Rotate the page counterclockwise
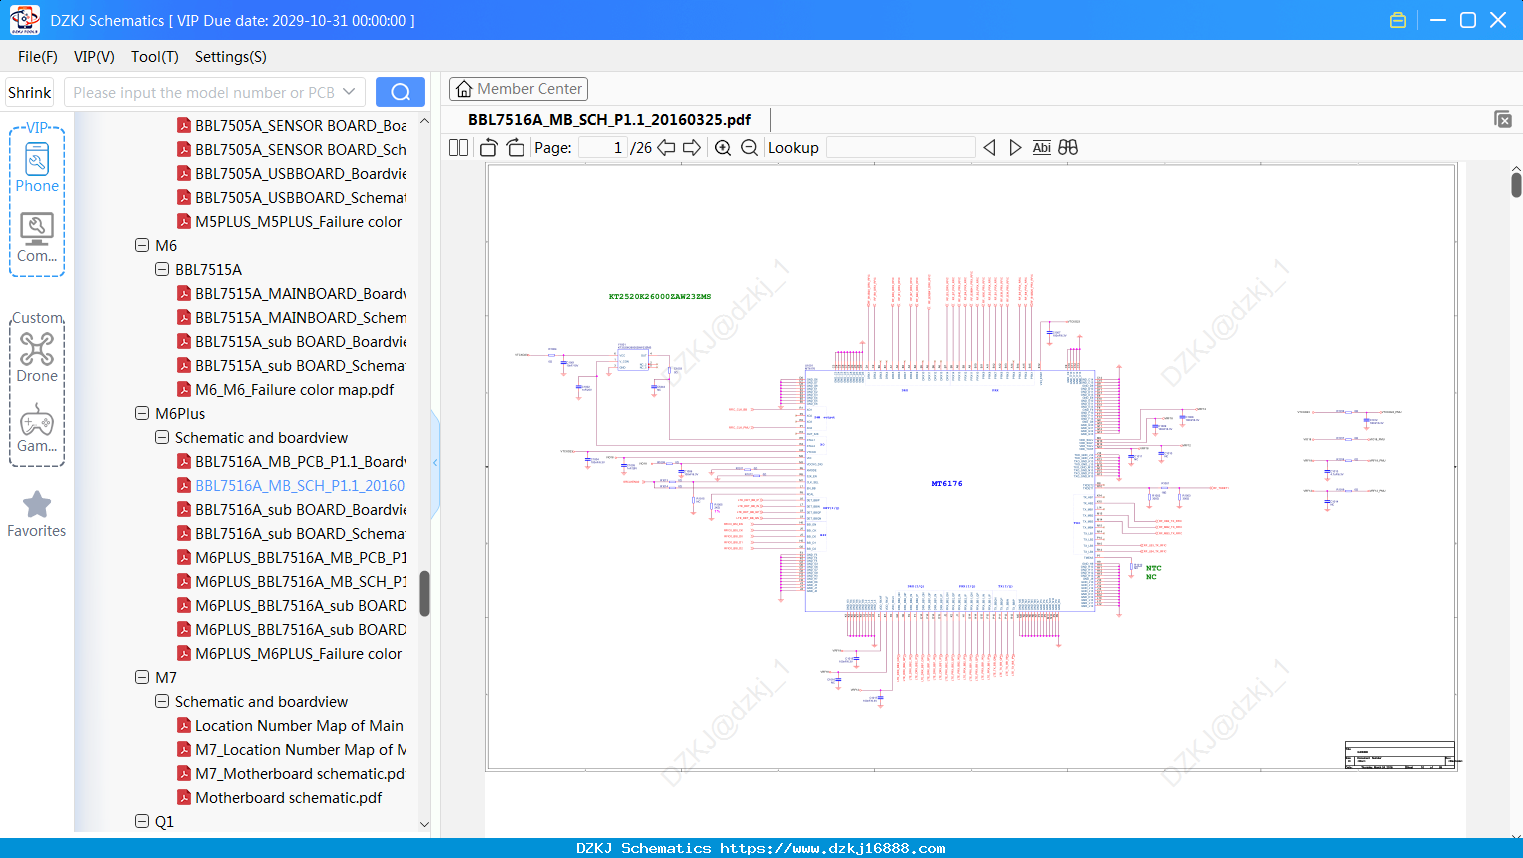 (x=489, y=148)
